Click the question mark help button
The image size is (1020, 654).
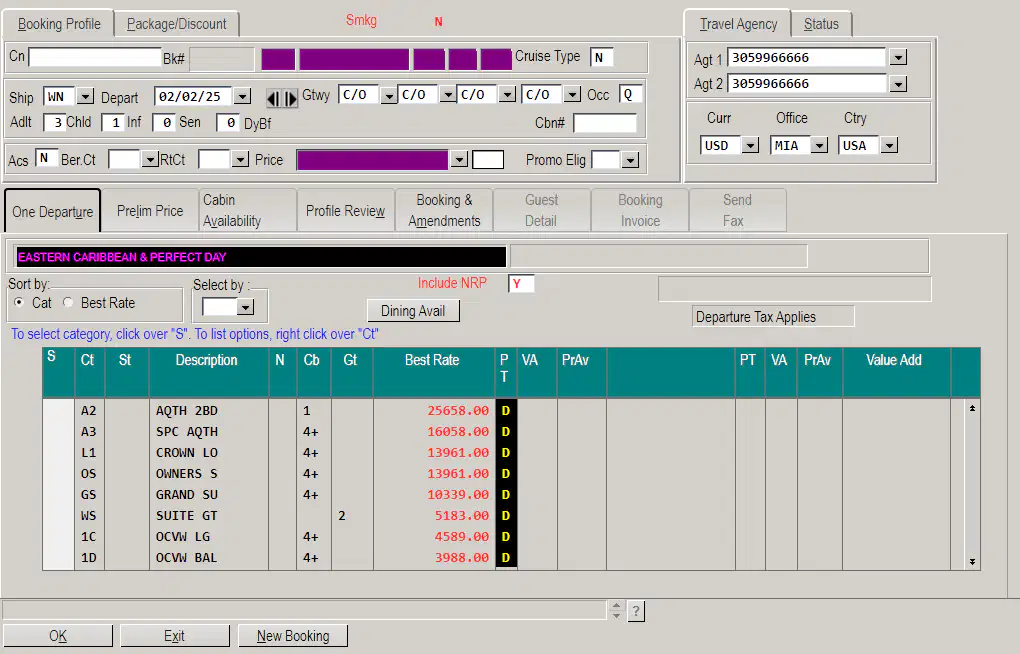[636, 611]
